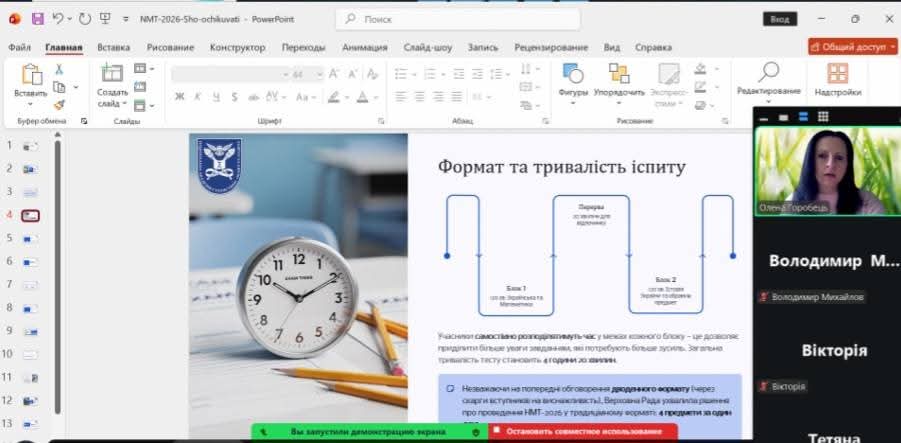Open the font size dropdown

point(318,74)
